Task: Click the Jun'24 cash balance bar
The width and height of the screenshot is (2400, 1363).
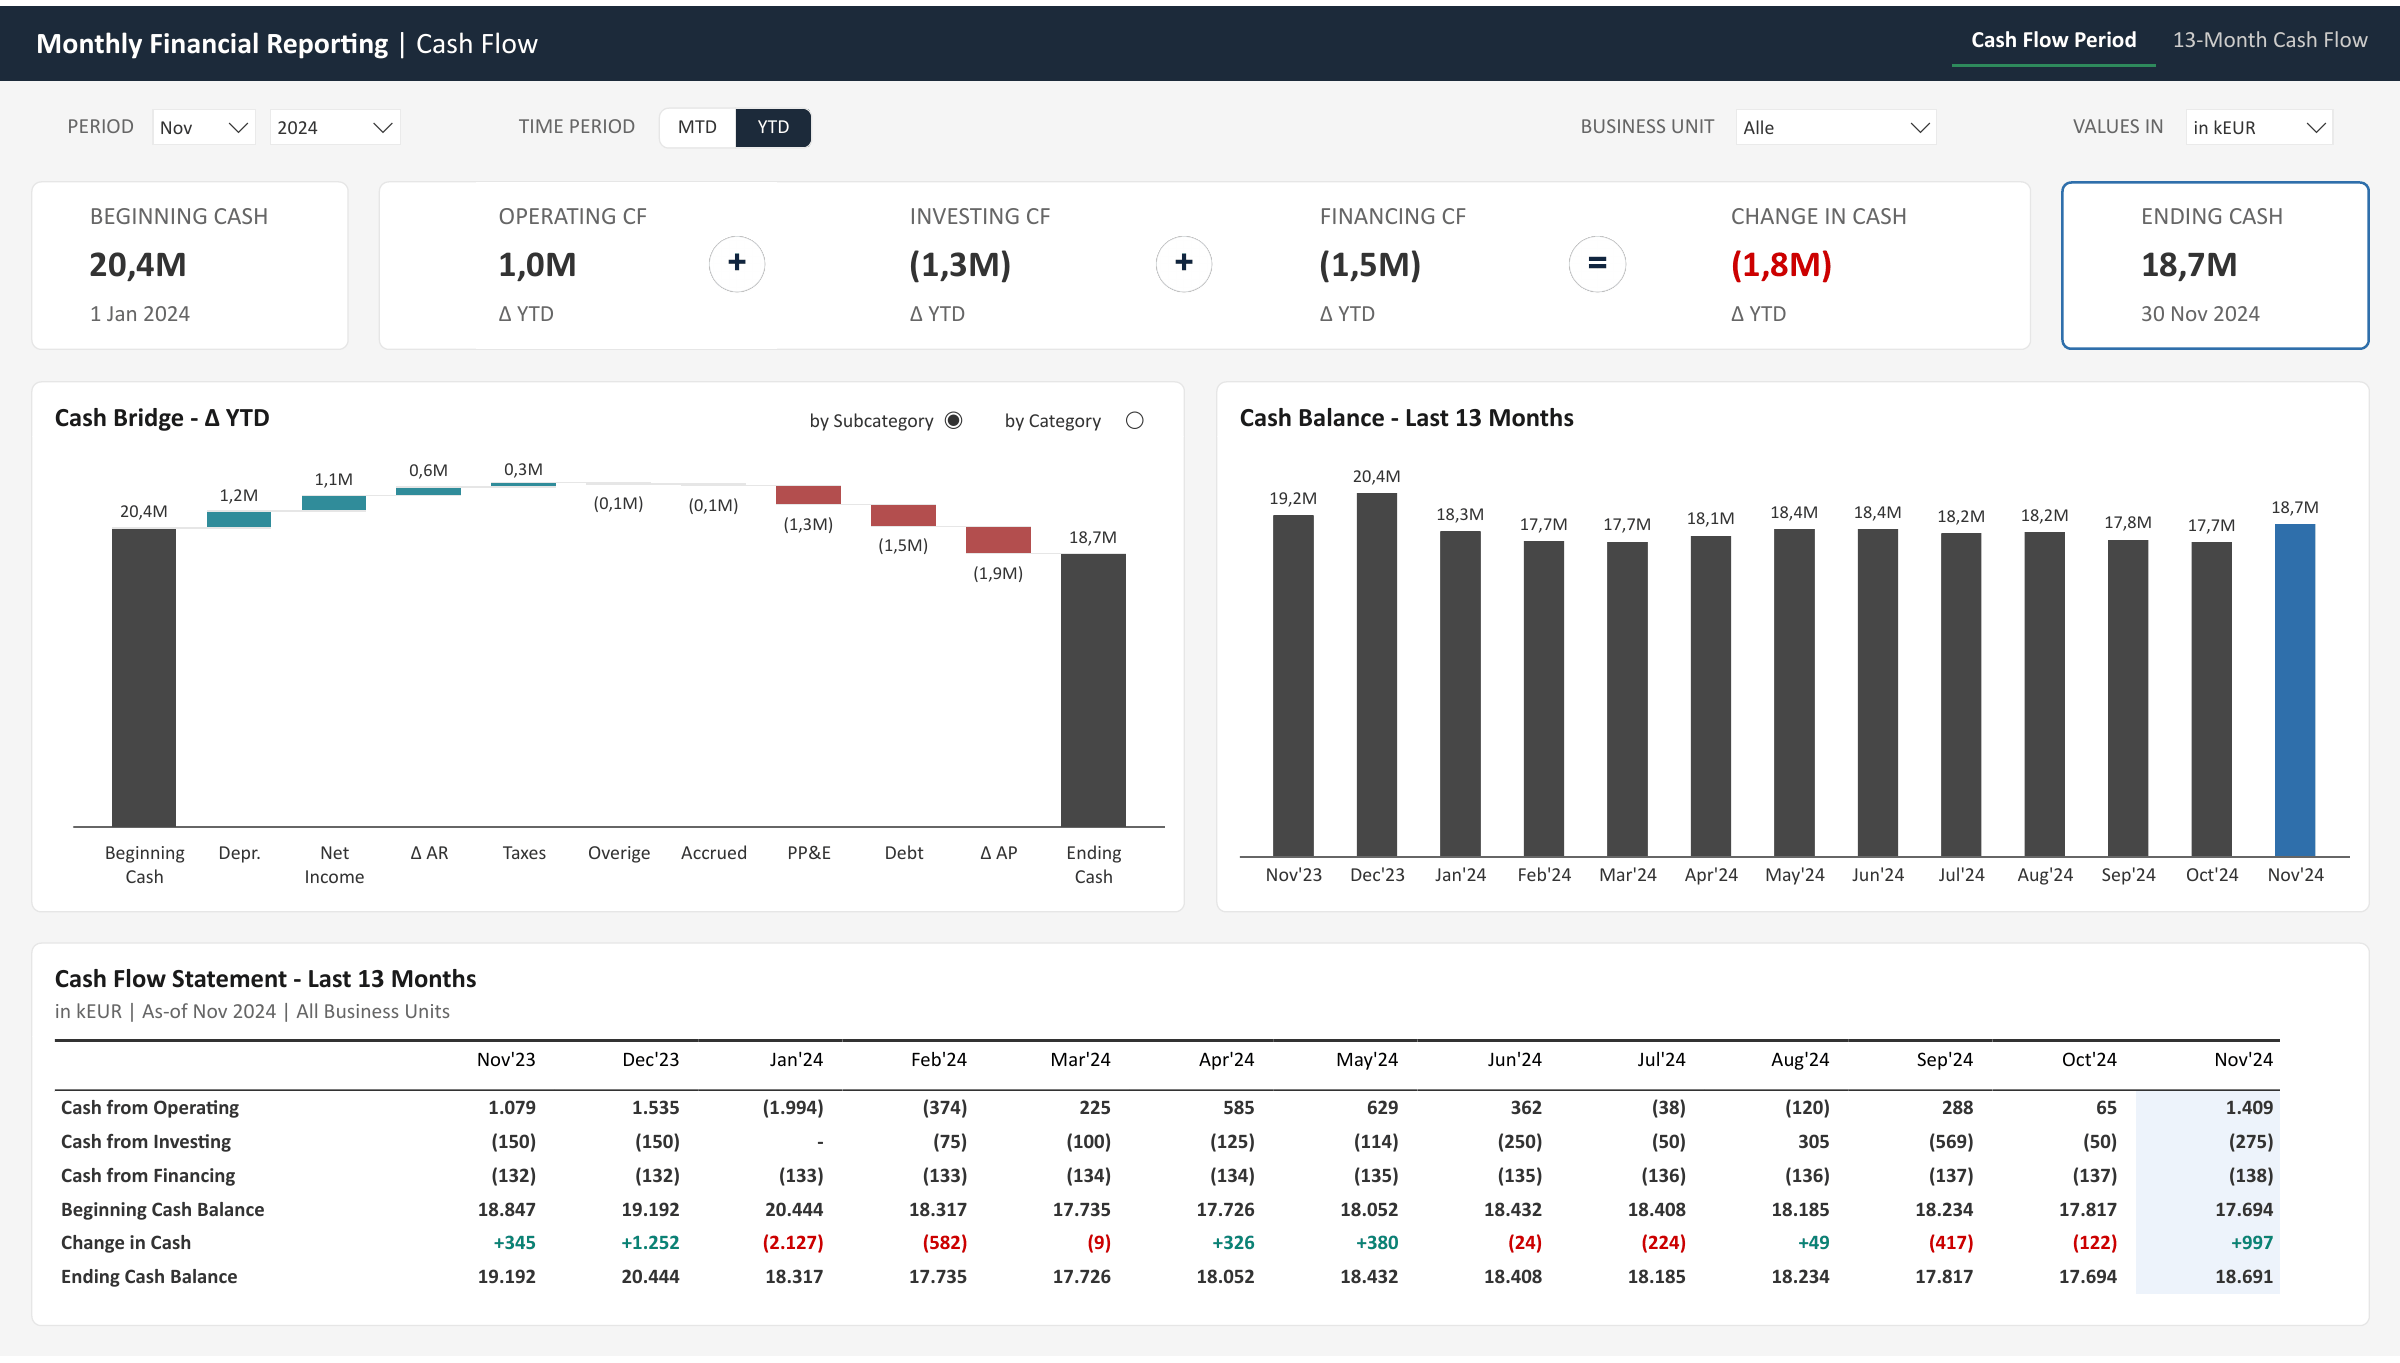Action: pos(1878,693)
